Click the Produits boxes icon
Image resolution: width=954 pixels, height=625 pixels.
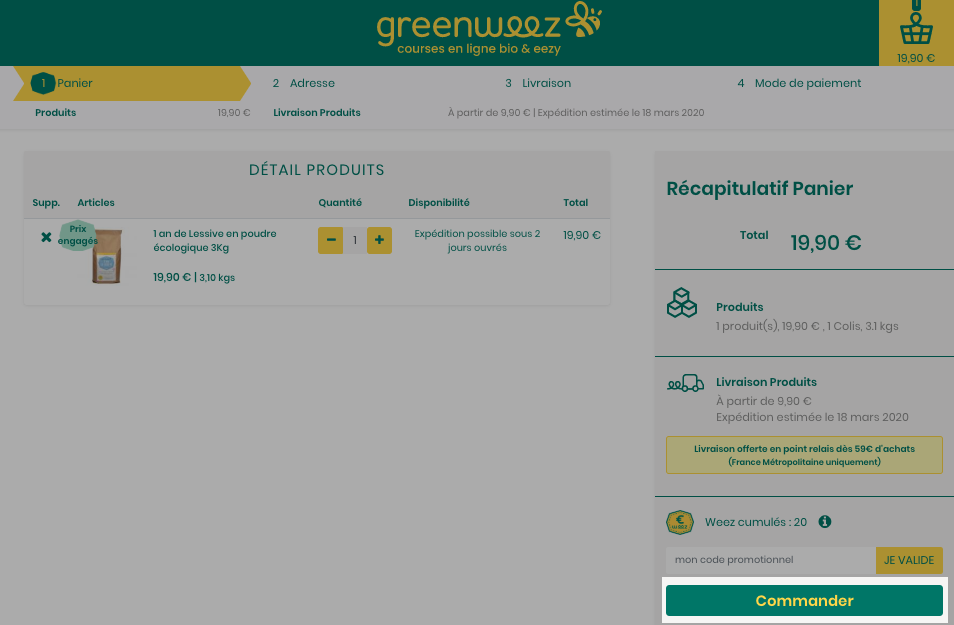tap(682, 303)
